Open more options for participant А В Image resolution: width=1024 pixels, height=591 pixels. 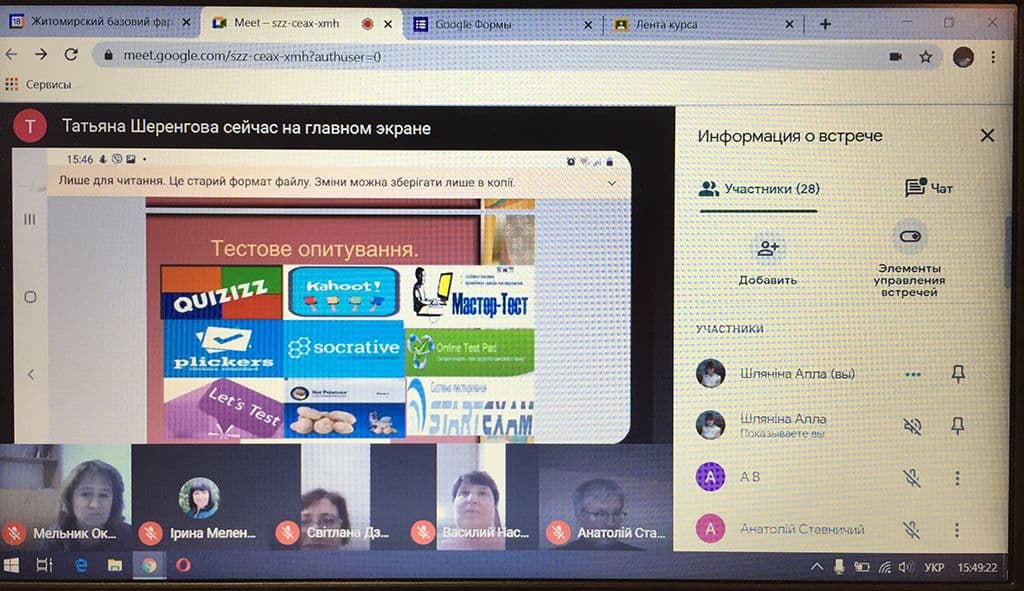pos(957,477)
